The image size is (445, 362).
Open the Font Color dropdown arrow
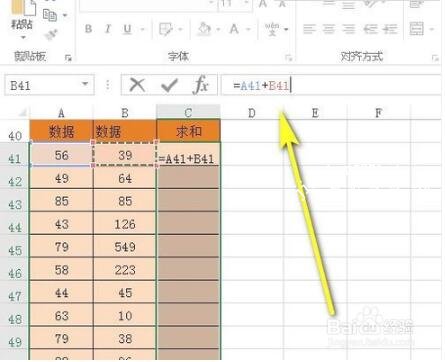[248, 30]
